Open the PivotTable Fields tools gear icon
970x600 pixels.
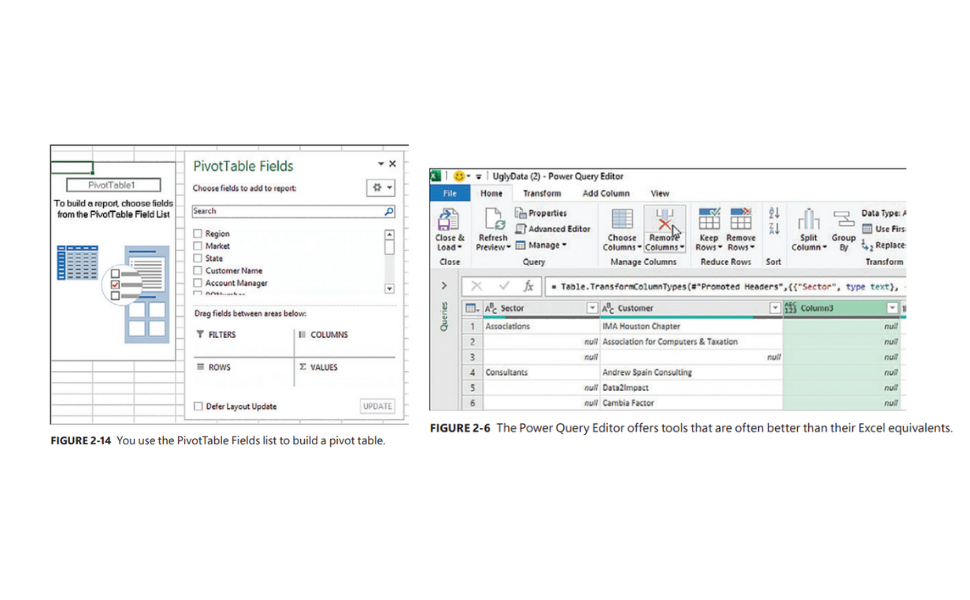(x=377, y=187)
